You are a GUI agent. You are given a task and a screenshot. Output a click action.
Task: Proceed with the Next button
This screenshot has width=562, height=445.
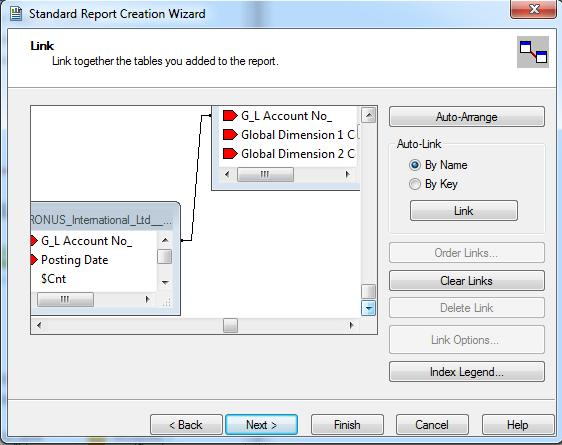[261, 425]
